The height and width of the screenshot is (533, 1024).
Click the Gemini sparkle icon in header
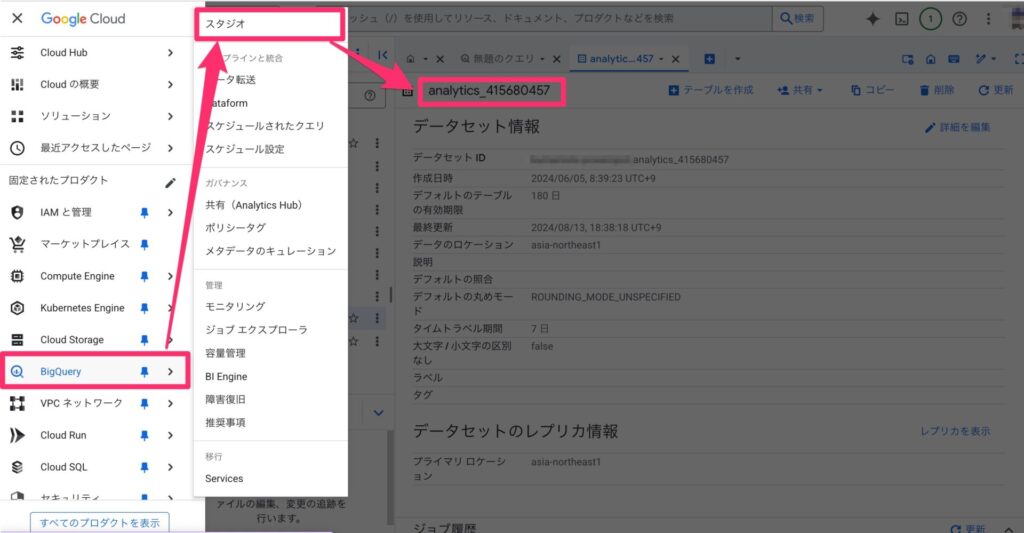pos(873,18)
